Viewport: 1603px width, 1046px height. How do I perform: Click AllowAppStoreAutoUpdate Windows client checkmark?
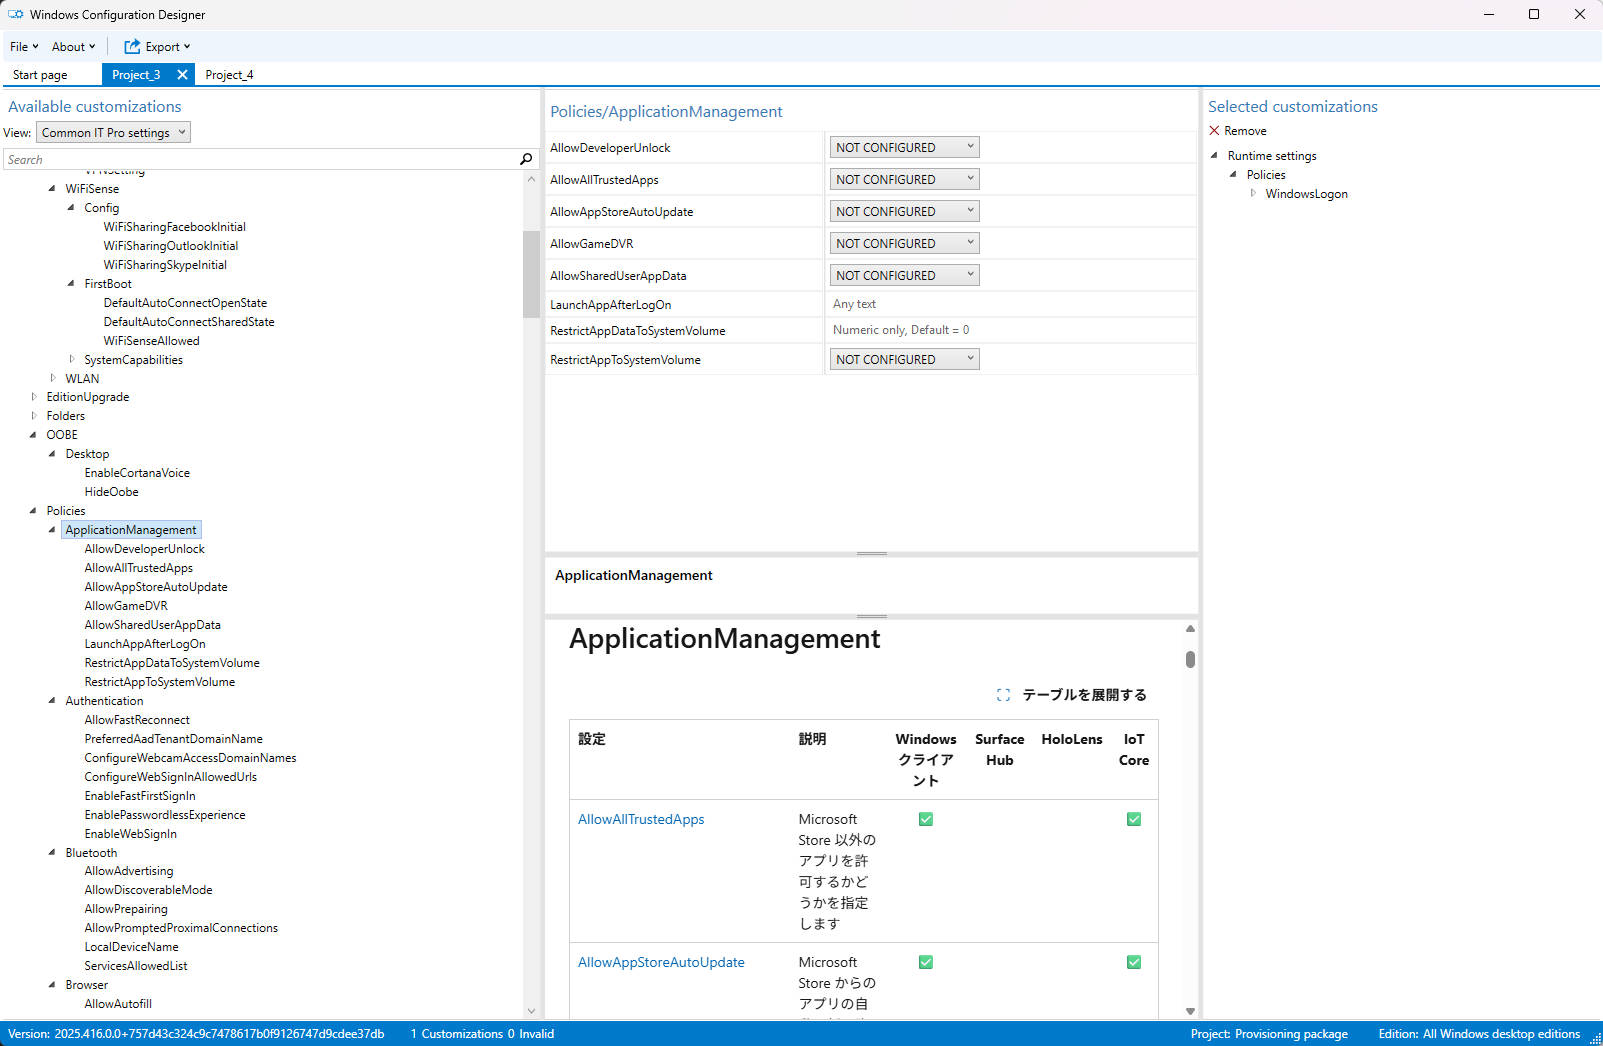pyautogui.click(x=926, y=962)
